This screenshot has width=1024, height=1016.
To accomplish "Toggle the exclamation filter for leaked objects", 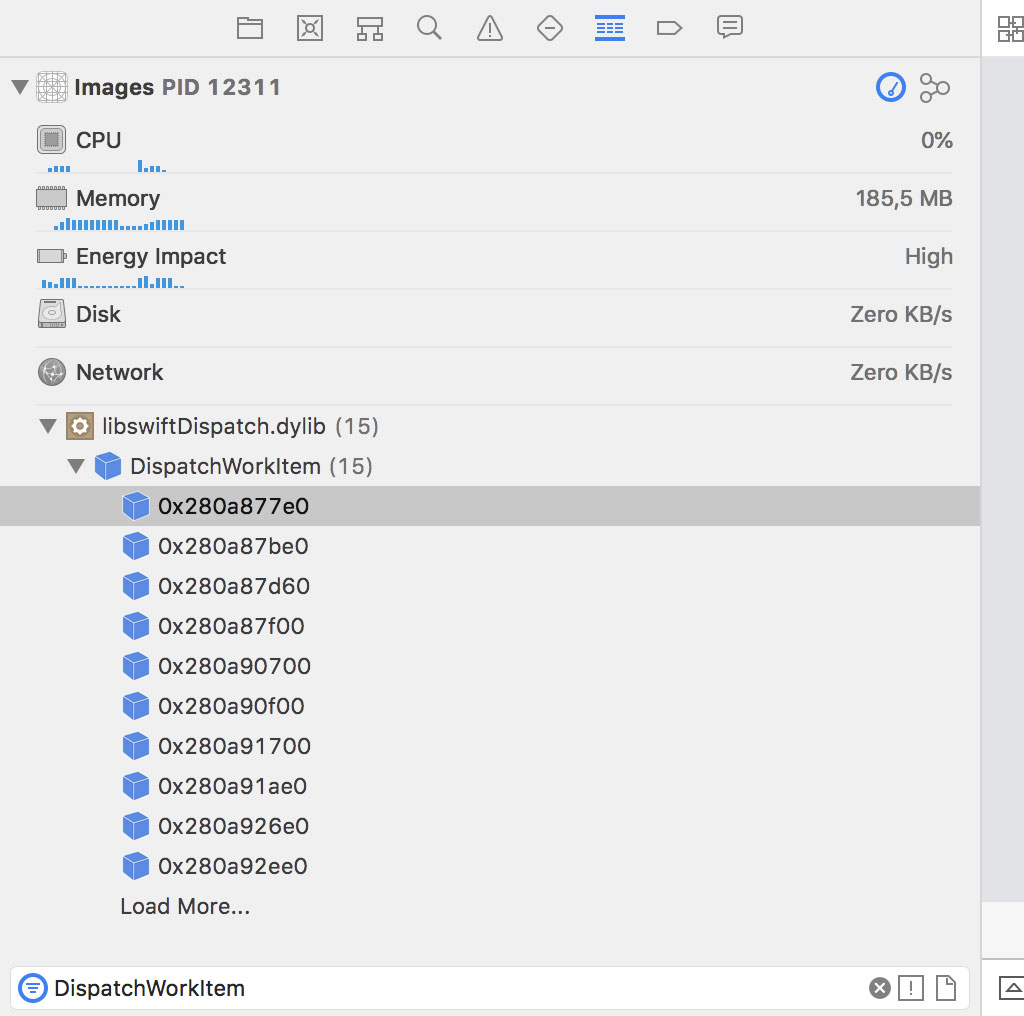I will pyautogui.click(x=910, y=988).
